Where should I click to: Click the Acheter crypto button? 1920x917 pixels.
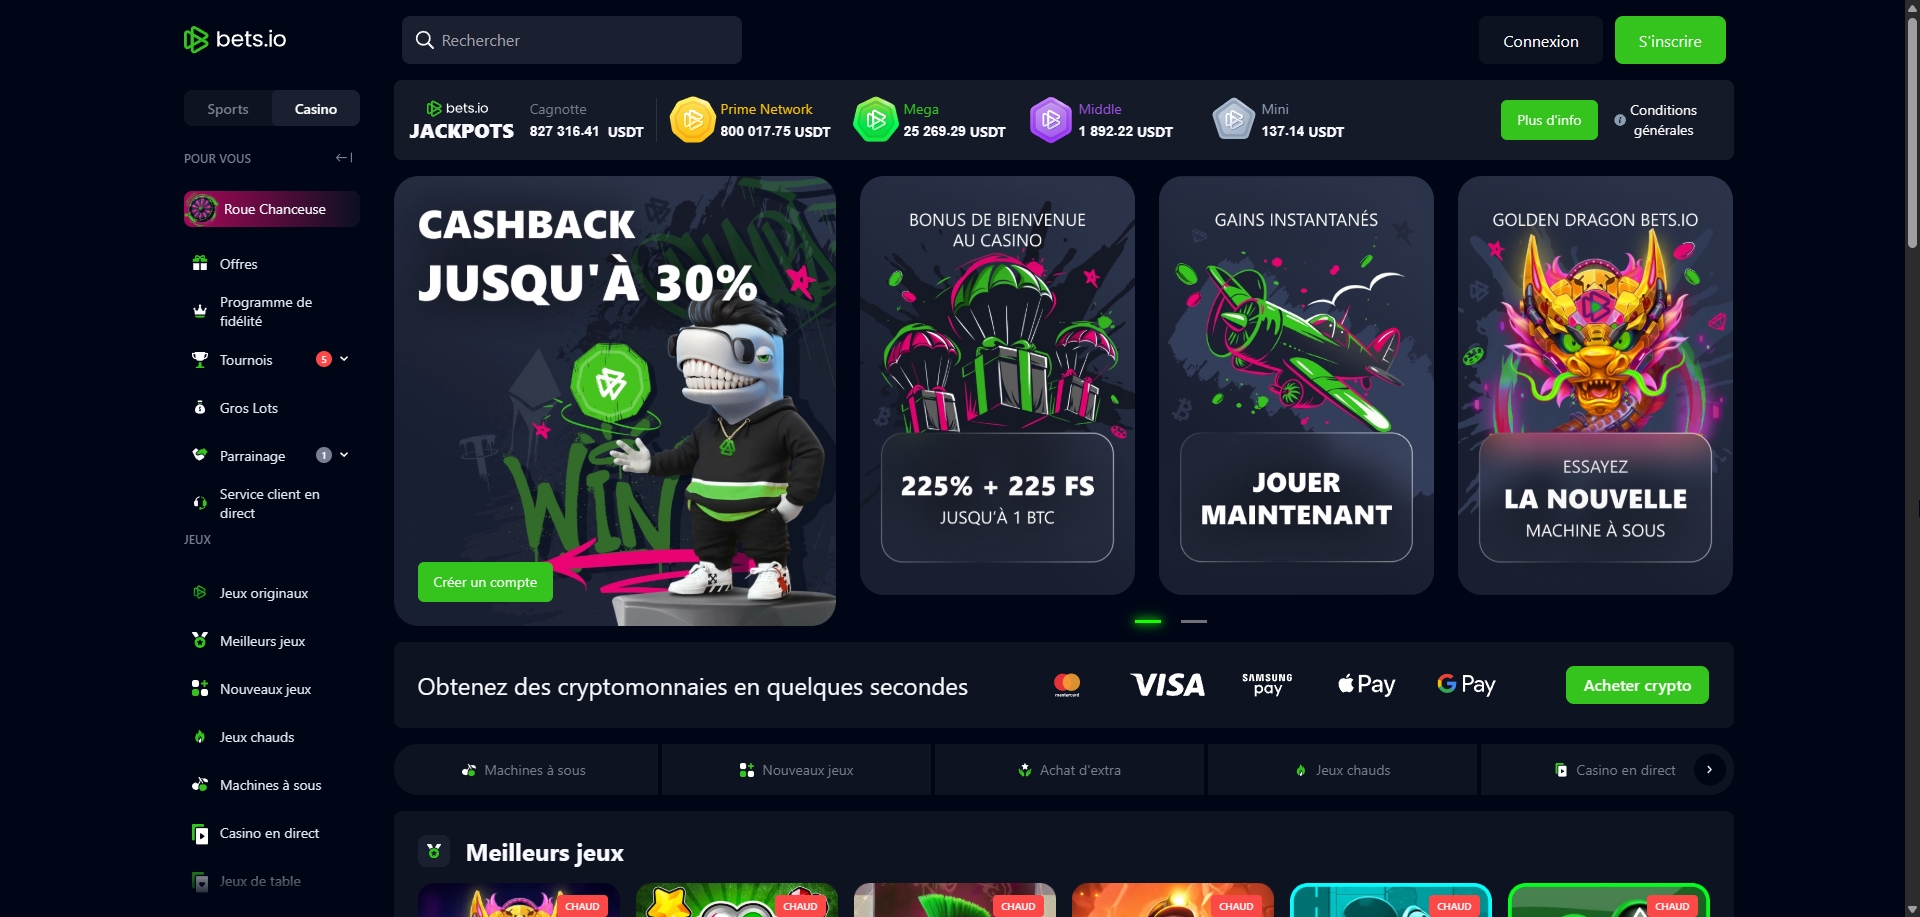coord(1637,685)
